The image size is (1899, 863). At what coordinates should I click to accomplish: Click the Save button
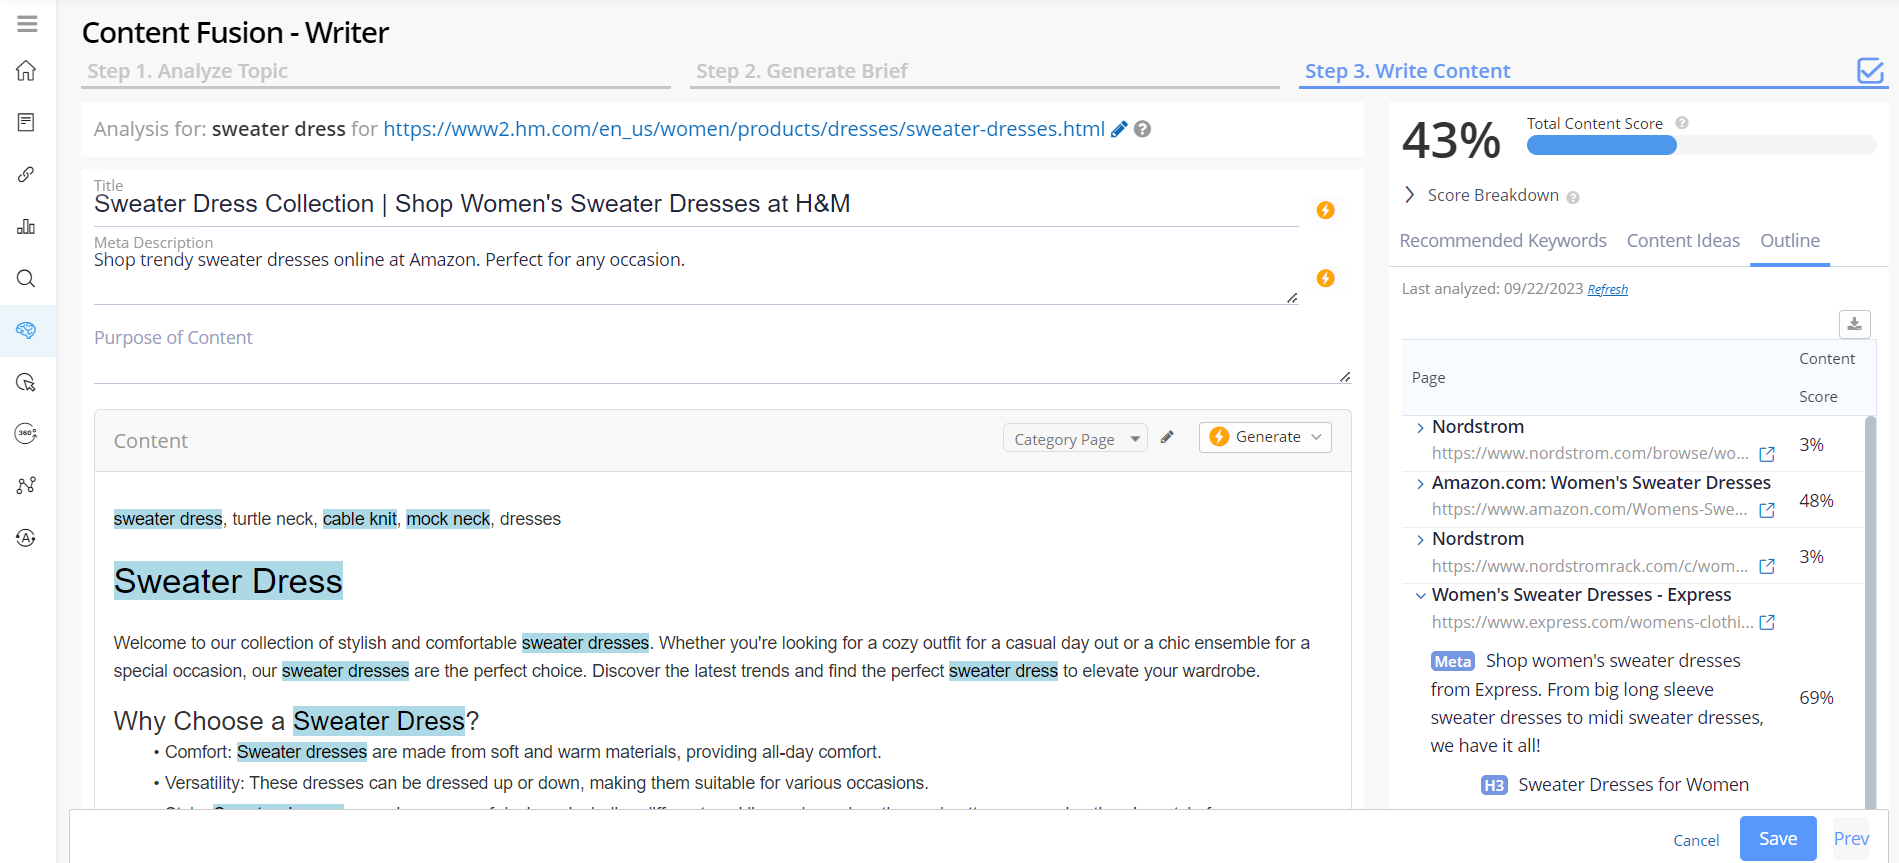pos(1777,839)
